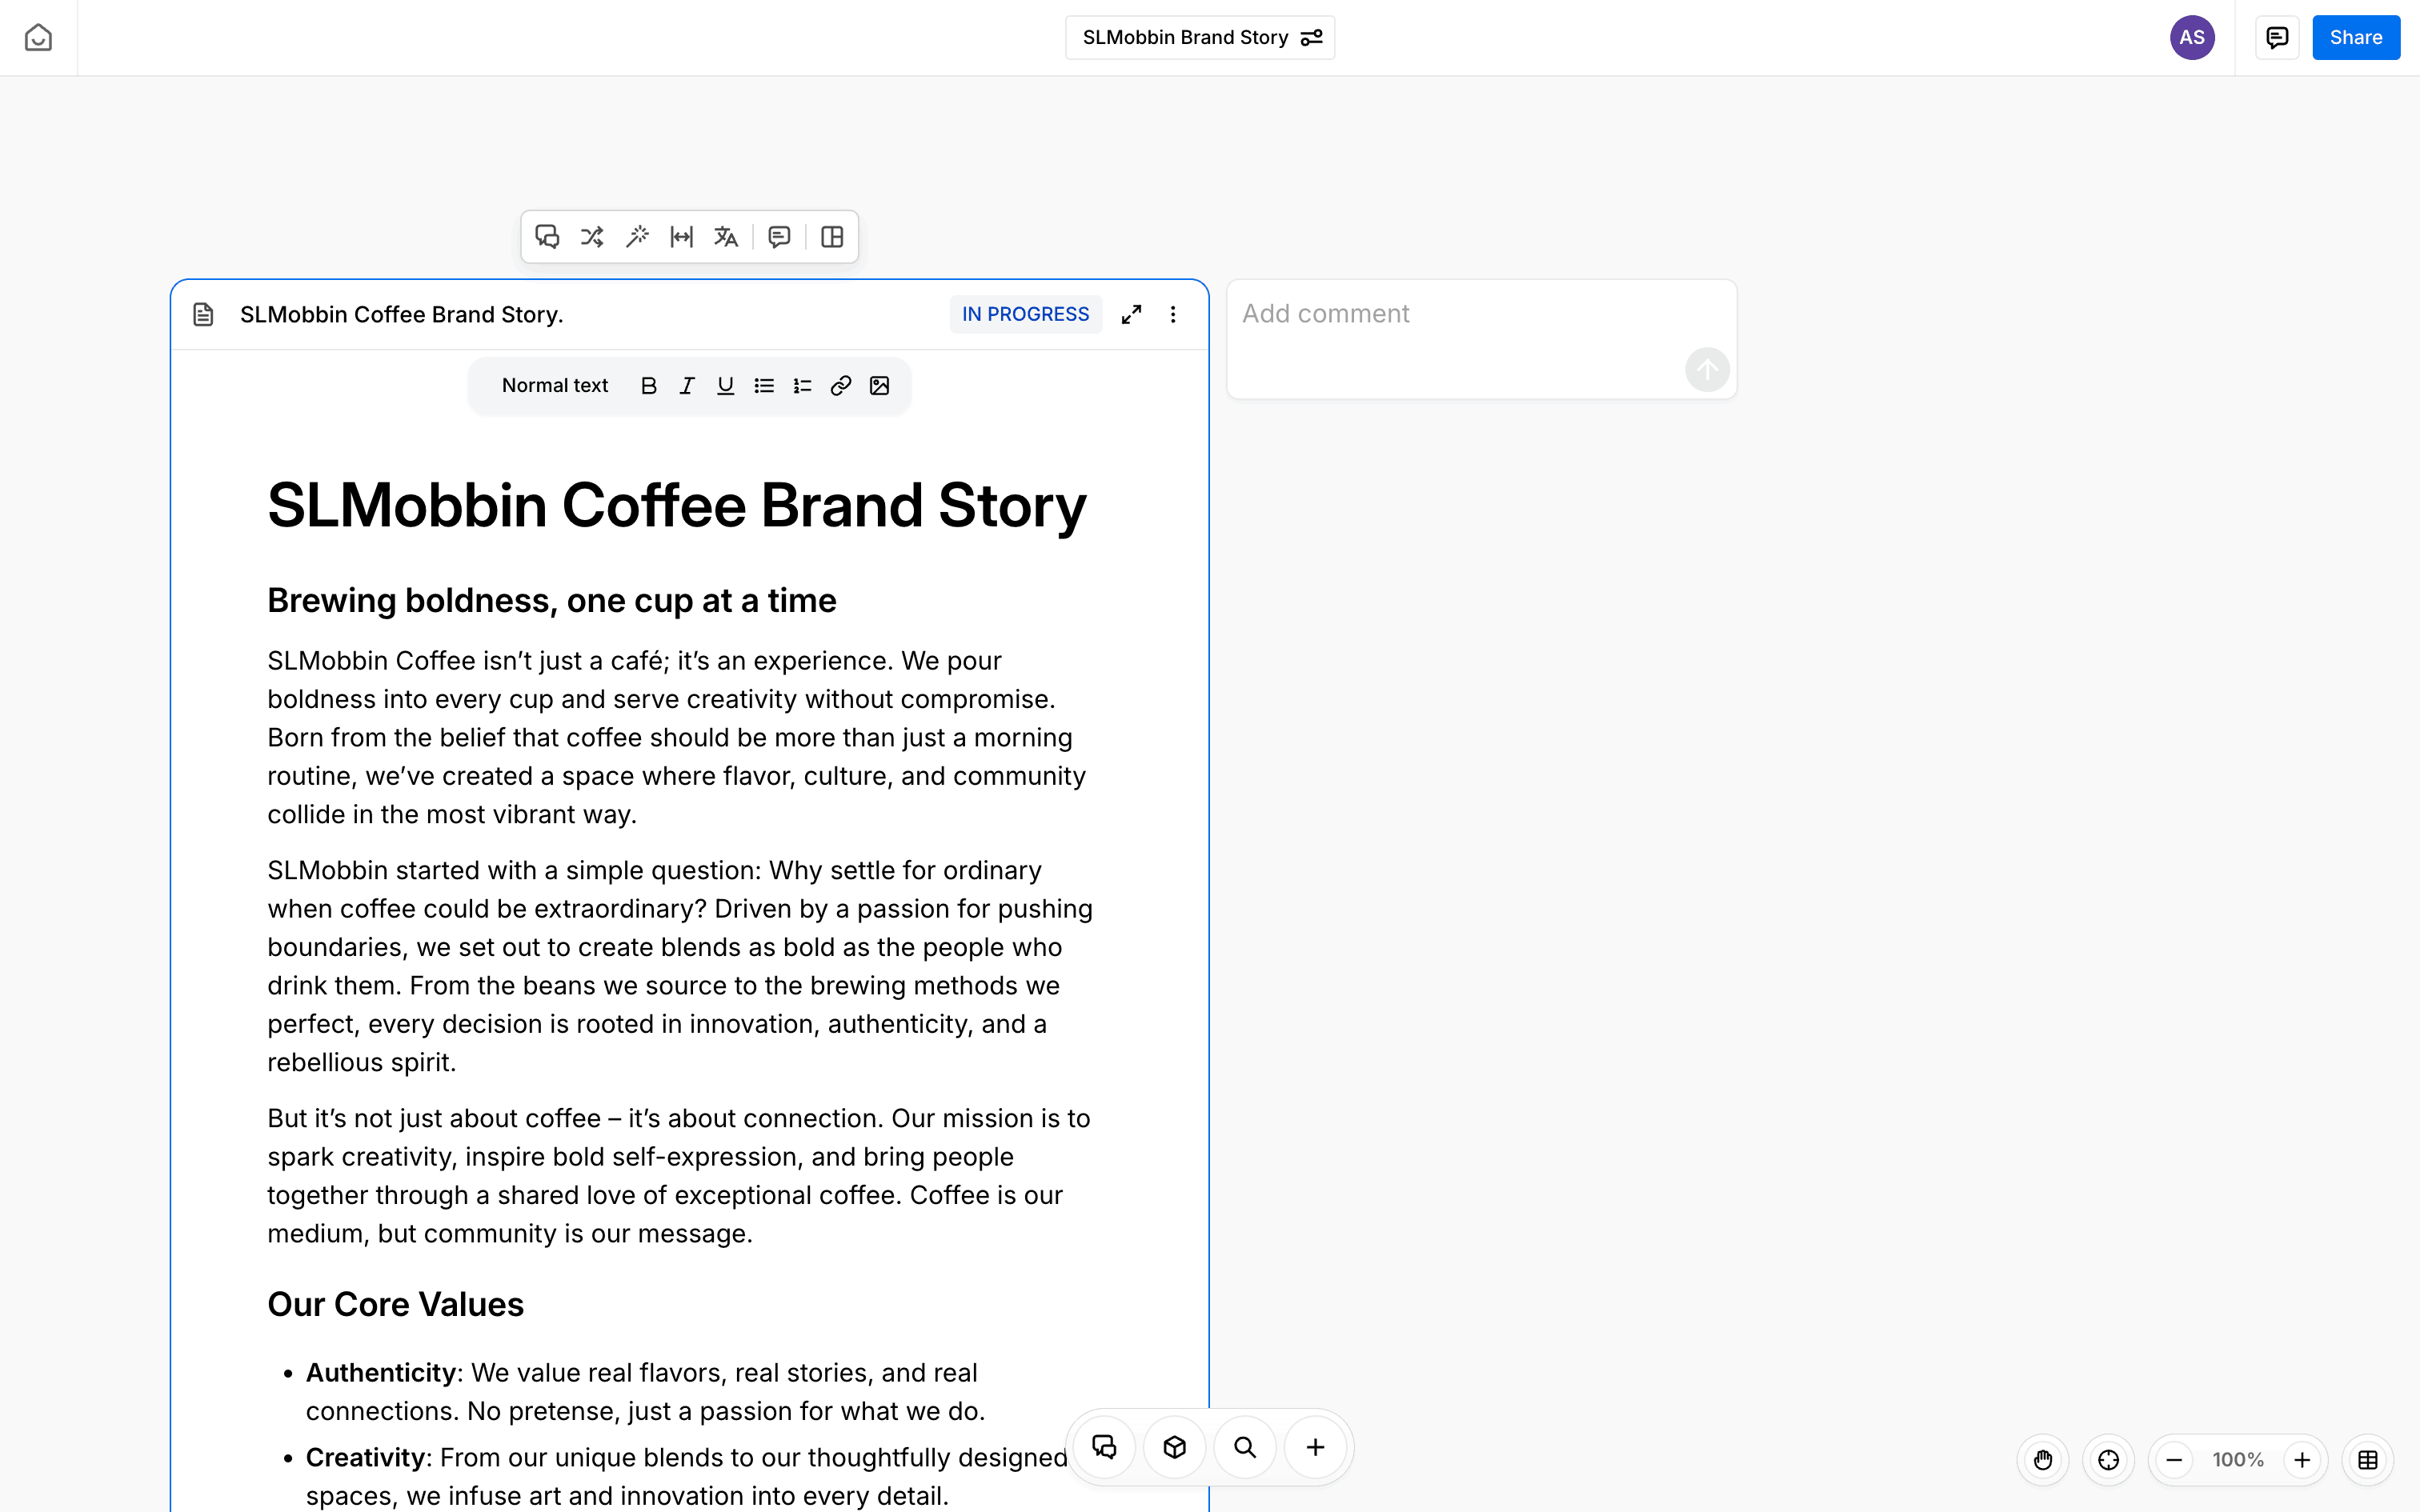2420x1512 pixels.
Task: Click the layout panel icon in toolbar
Action: pos(832,237)
